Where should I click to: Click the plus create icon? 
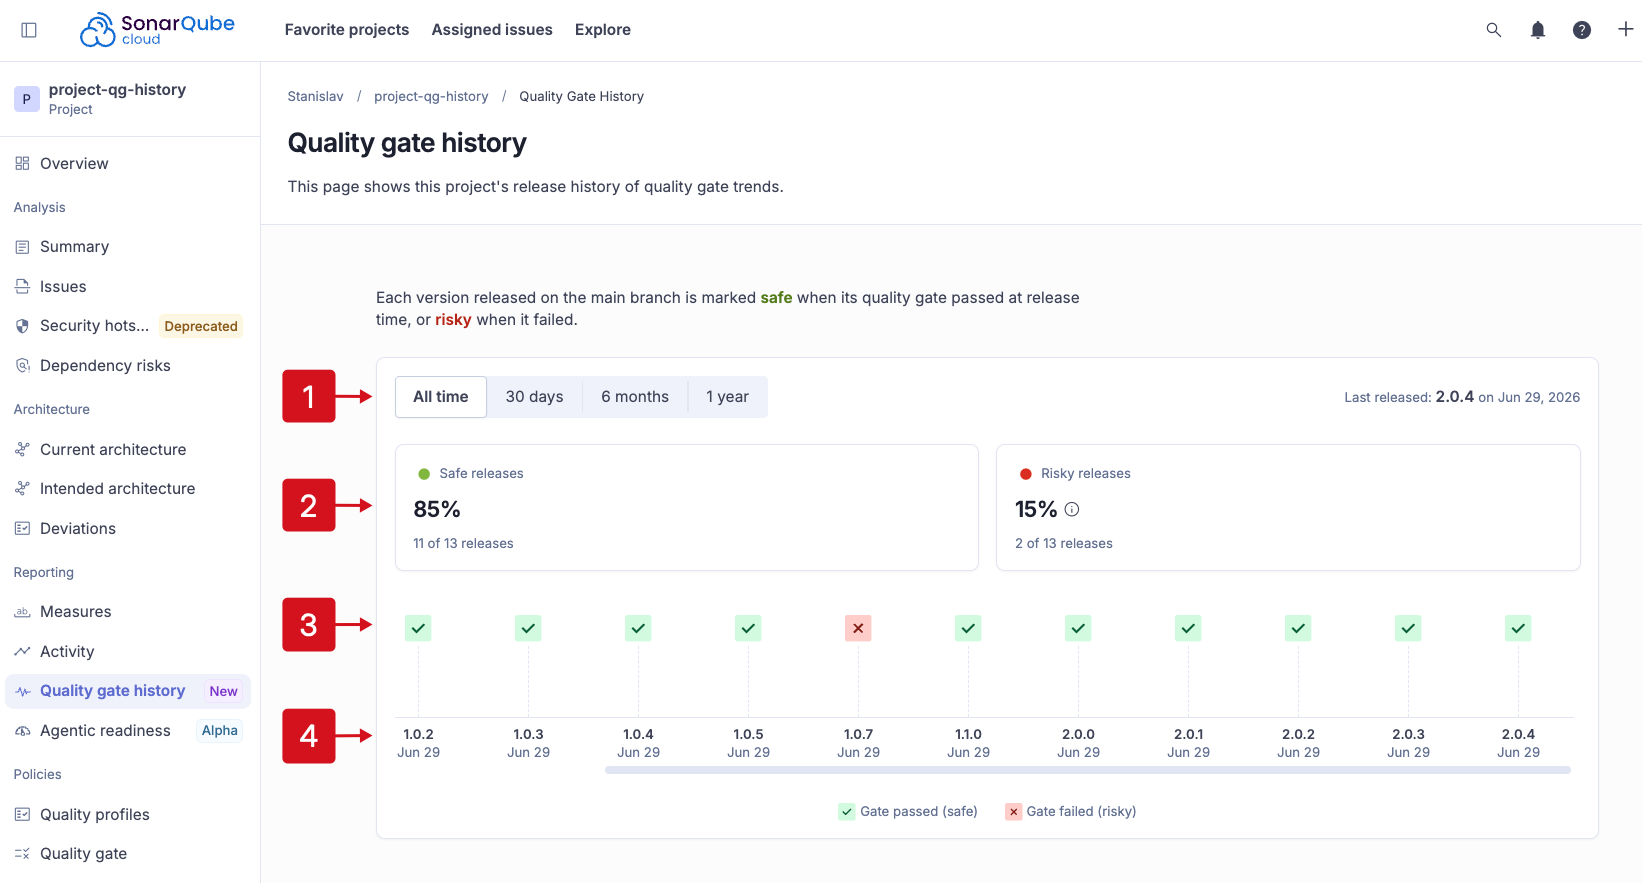pyautogui.click(x=1626, y=30)
